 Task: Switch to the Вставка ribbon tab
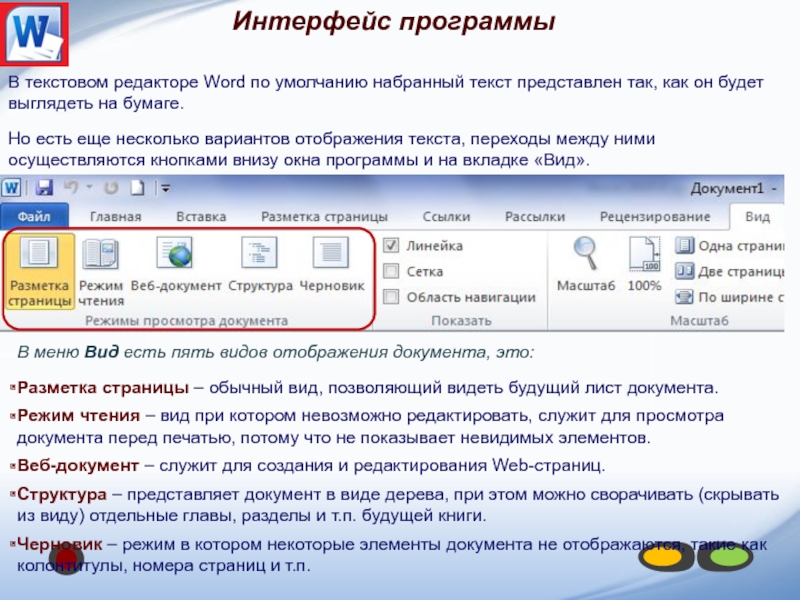click(x=201, y=216)
